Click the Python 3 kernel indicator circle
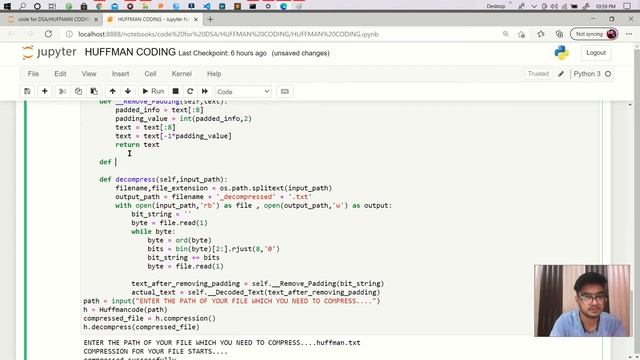The width and height of the screenshot is (640, 360). coord(608,74)
